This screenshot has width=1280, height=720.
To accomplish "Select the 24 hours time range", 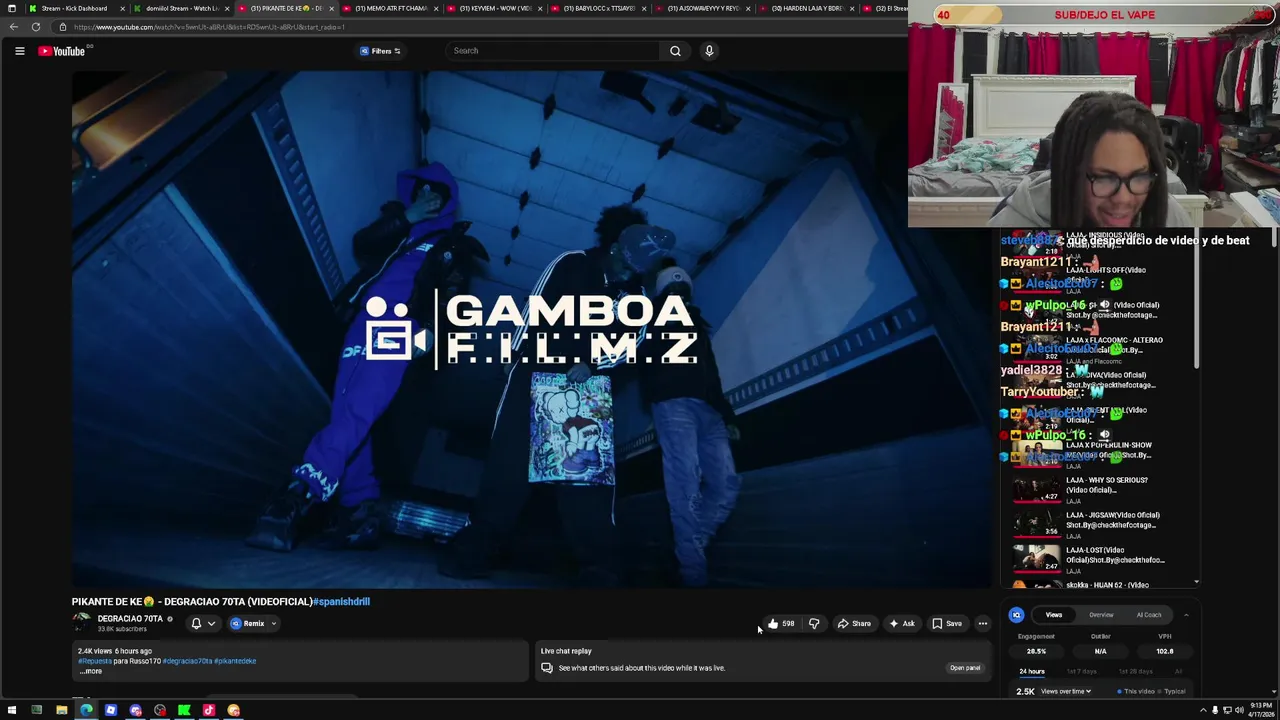I will tap(1032, 672).
